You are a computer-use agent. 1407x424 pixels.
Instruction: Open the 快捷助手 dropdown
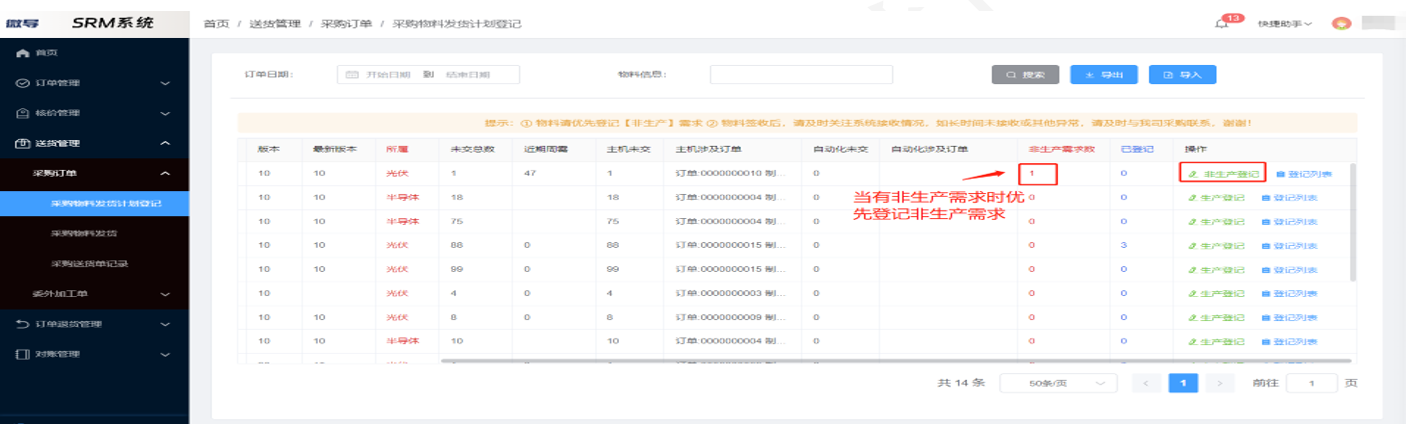1284,23
